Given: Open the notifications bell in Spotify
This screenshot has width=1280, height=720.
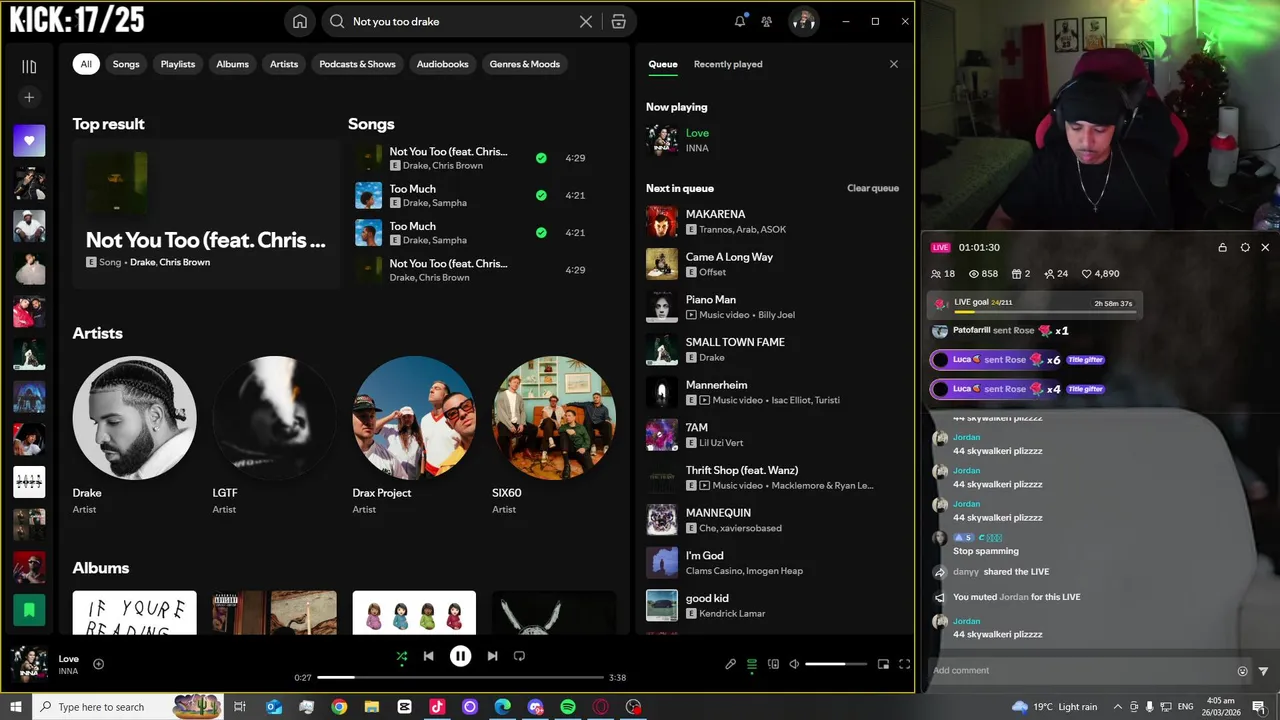Looking at the screenshot, I should click(x=740, y=21).
